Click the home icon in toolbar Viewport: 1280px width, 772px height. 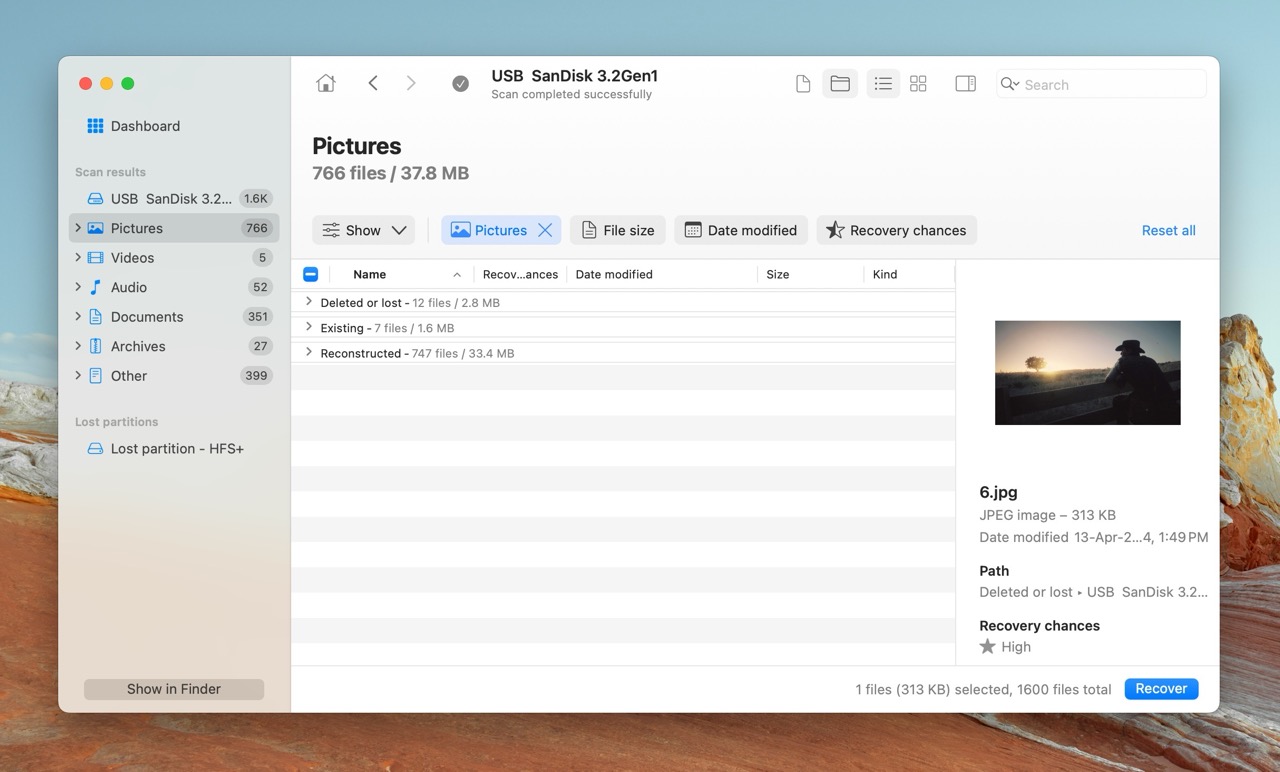[326, 84]
